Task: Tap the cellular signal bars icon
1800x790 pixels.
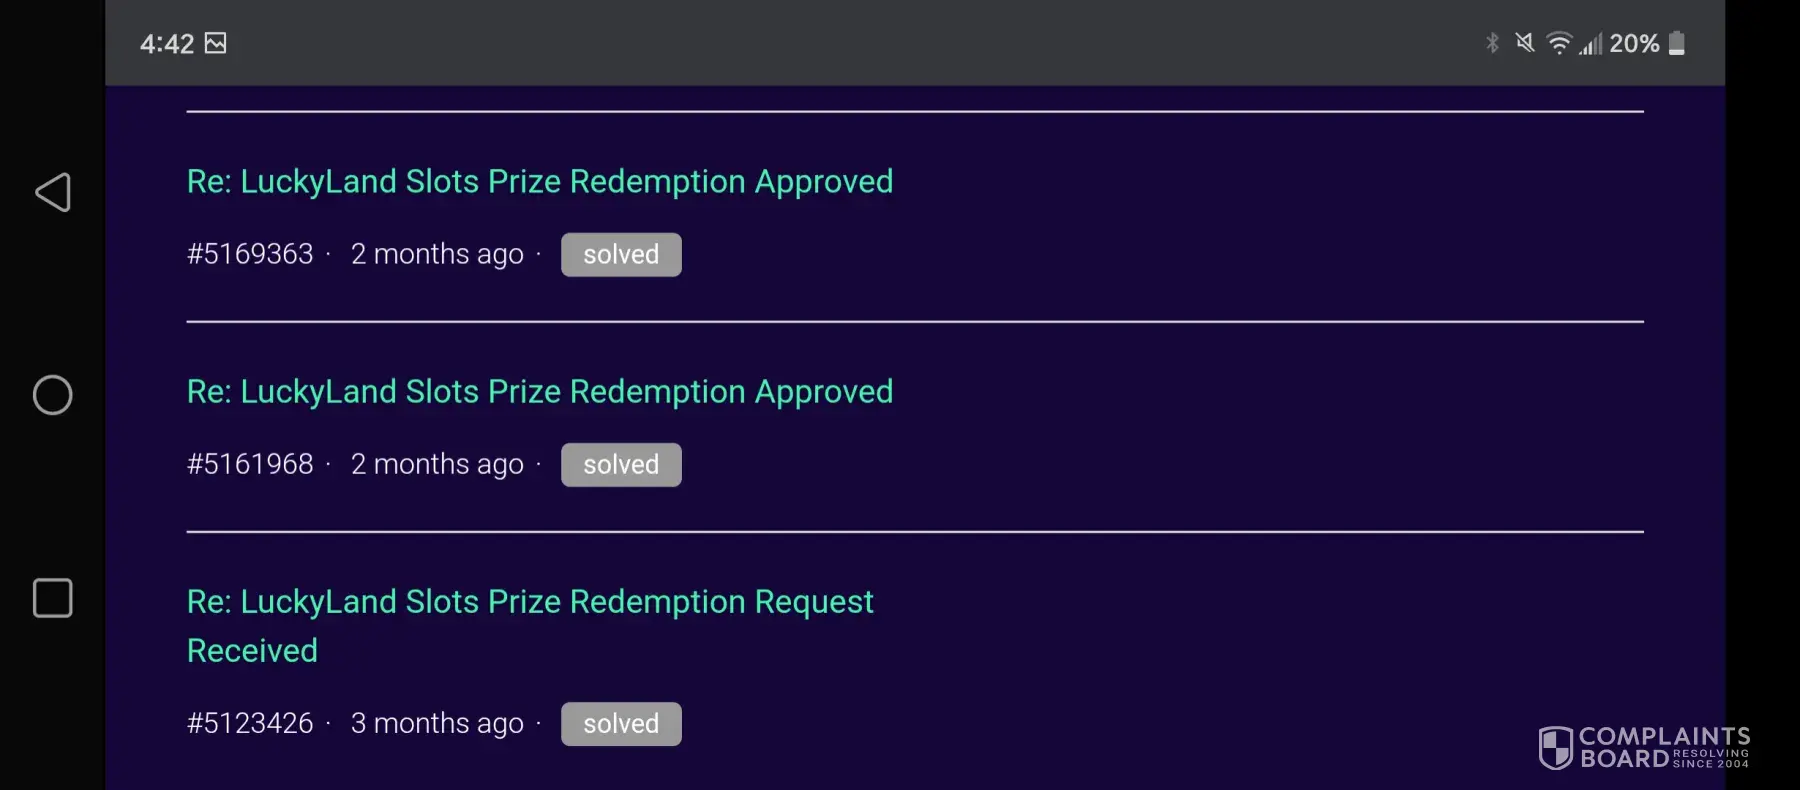Action: click(x=1590, y=44)
